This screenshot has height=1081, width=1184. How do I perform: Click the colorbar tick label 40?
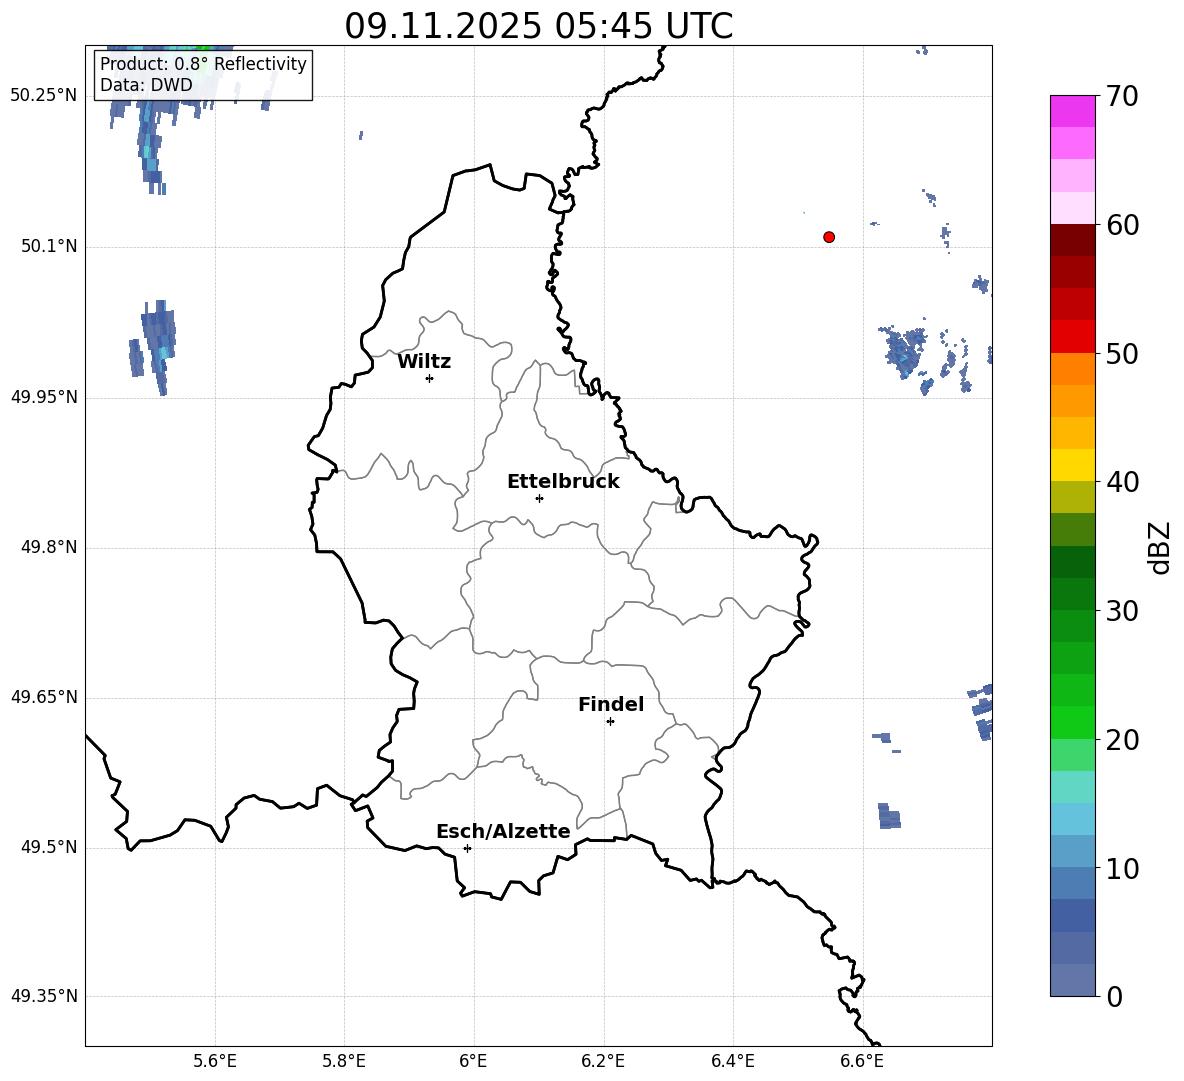coord(1122,482)
